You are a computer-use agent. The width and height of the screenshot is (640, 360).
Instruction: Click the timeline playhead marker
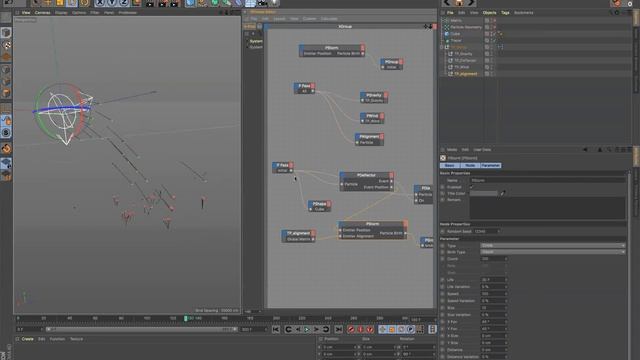coord(185,318)
